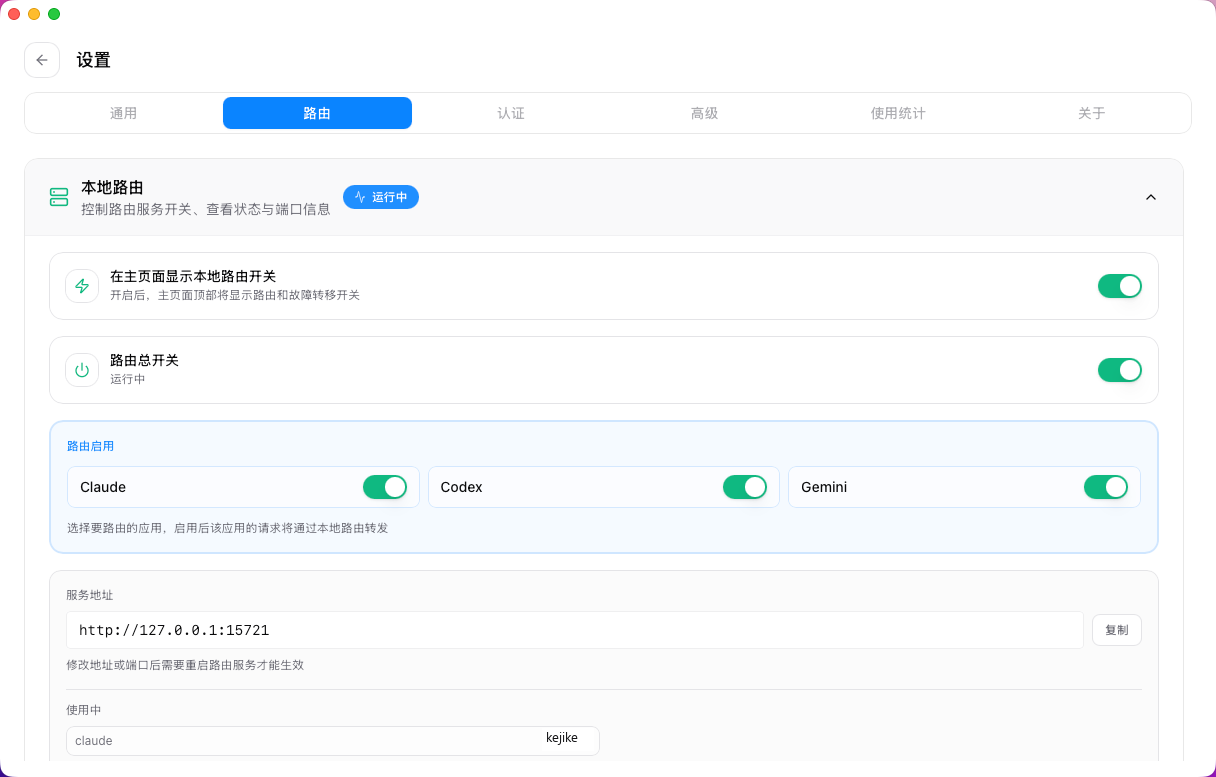Click the service address field
This screenshot has height=777, width=1216.
[x=575, y=630]
